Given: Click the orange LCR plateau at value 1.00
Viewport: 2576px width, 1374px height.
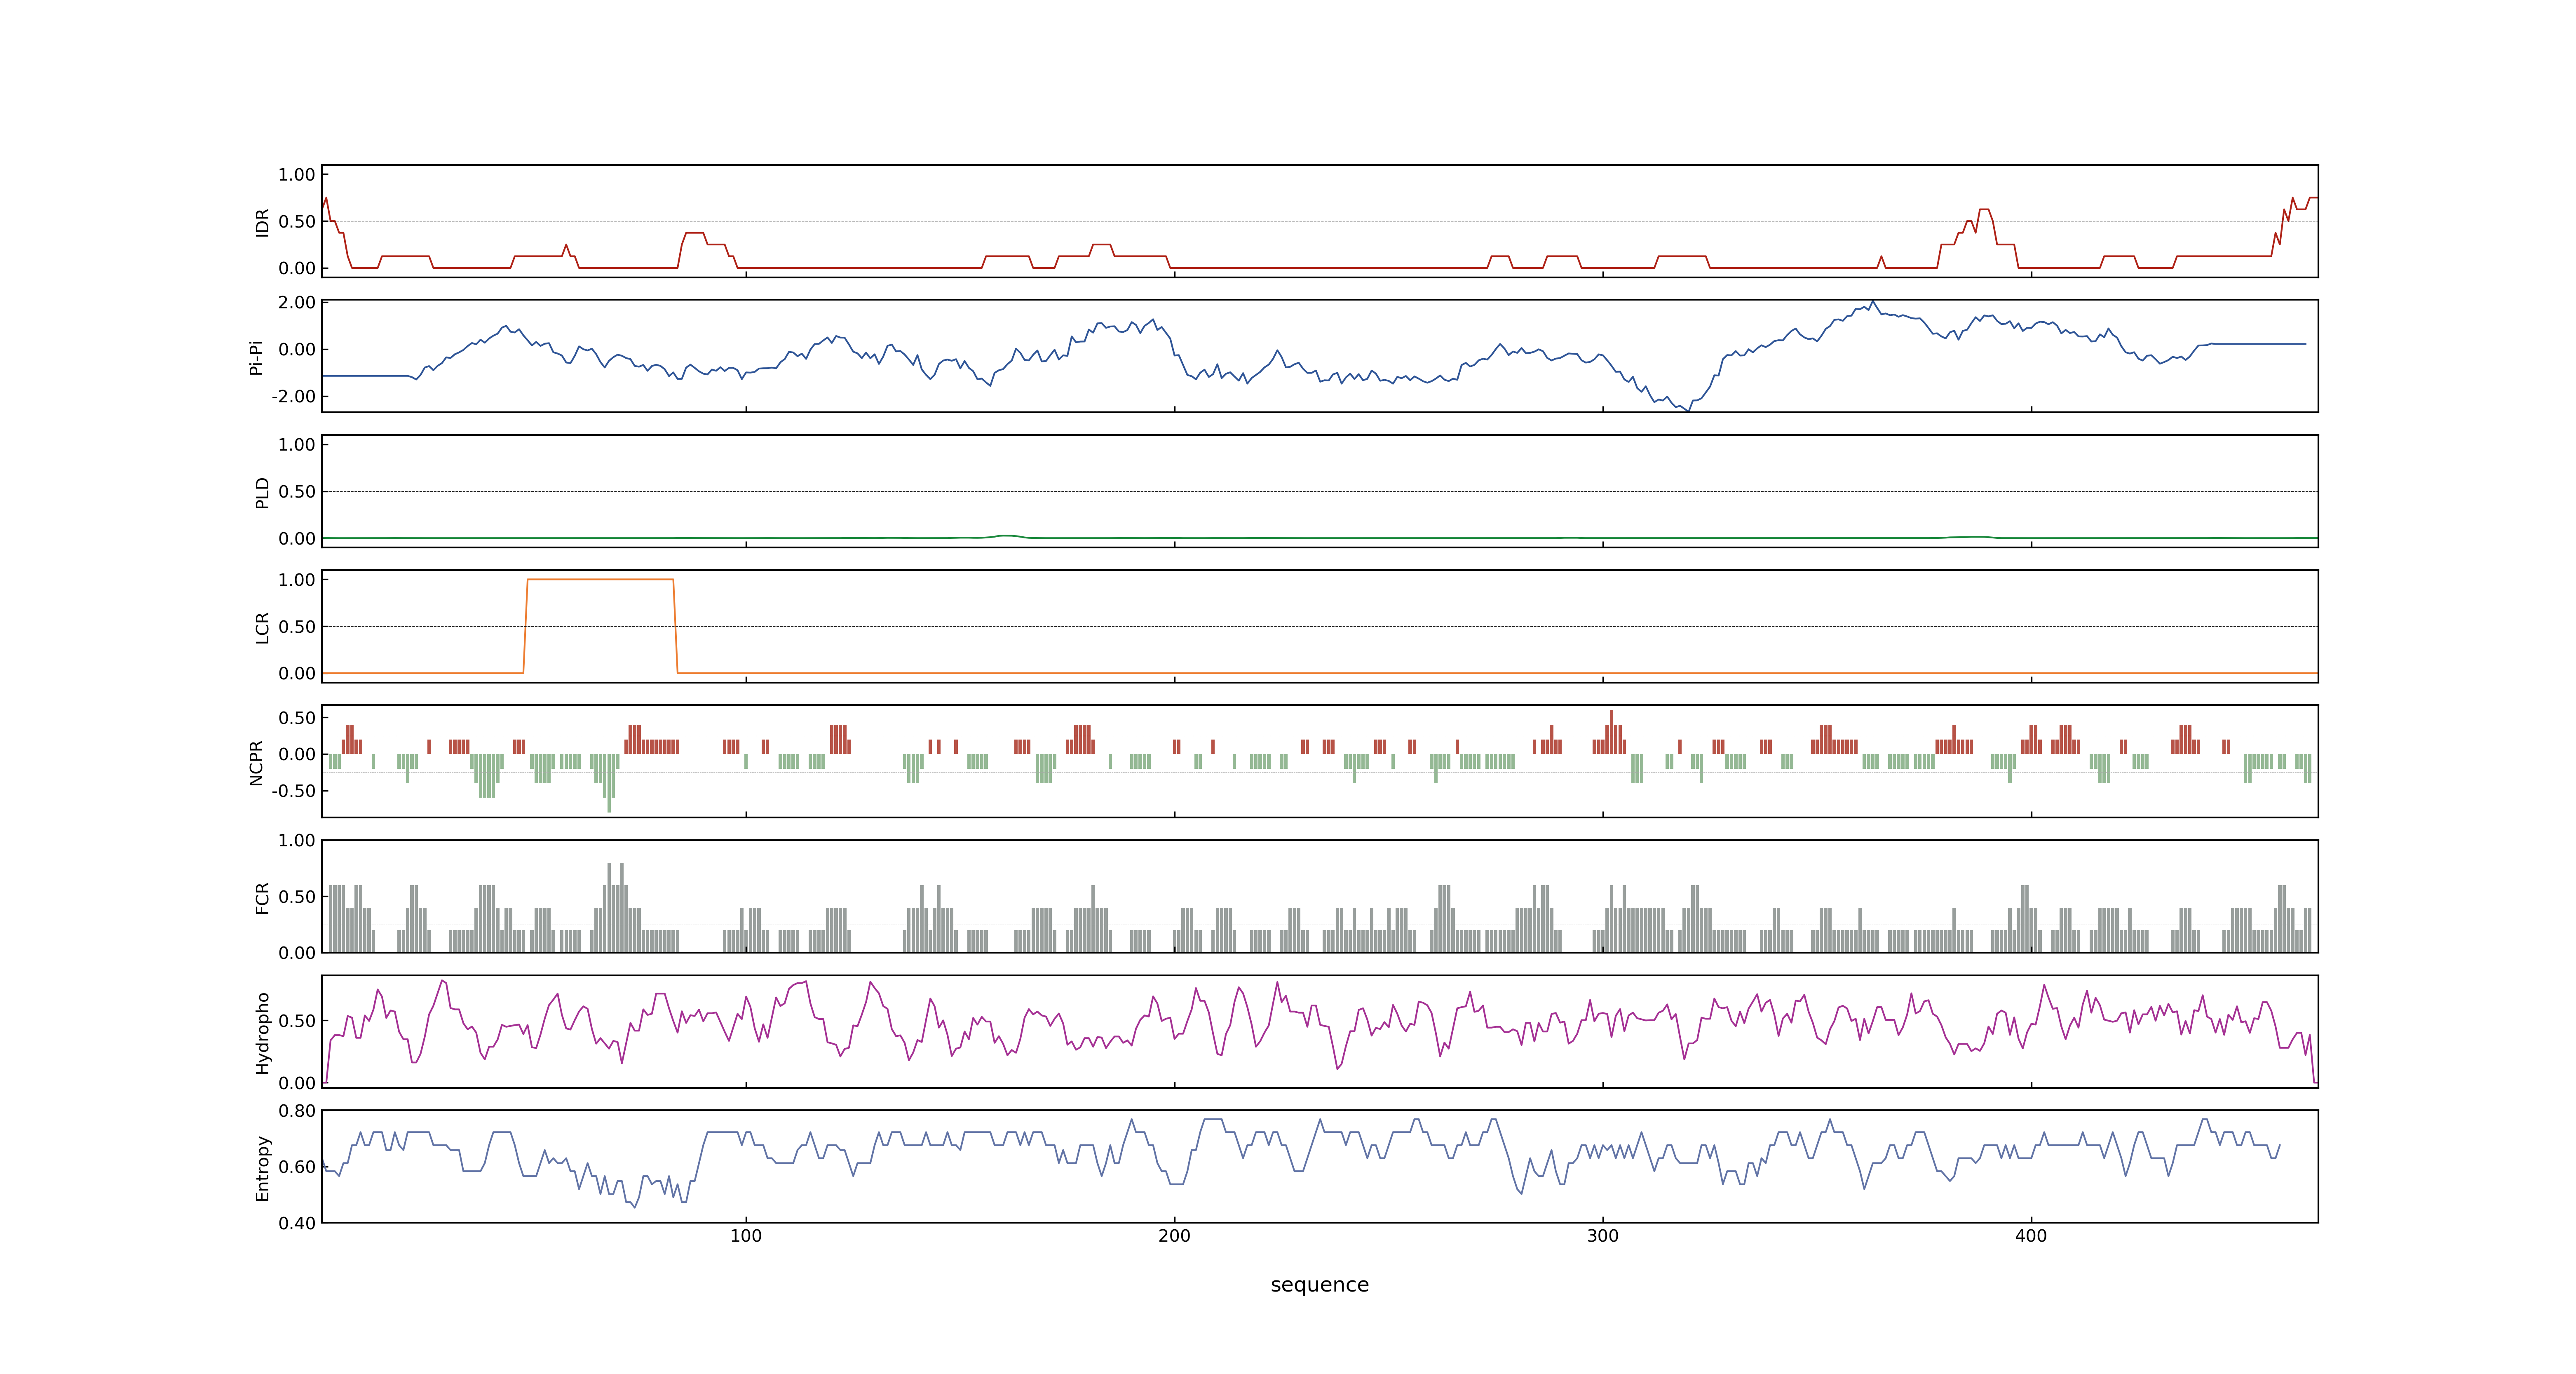Looking at the screenshot, I should (x=600, y=579).
